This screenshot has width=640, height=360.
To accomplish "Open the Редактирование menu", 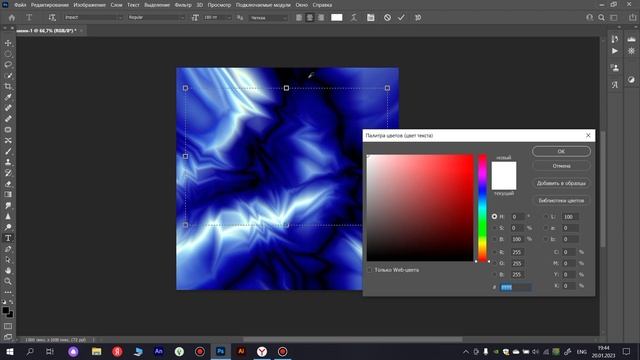I will 49,5.
